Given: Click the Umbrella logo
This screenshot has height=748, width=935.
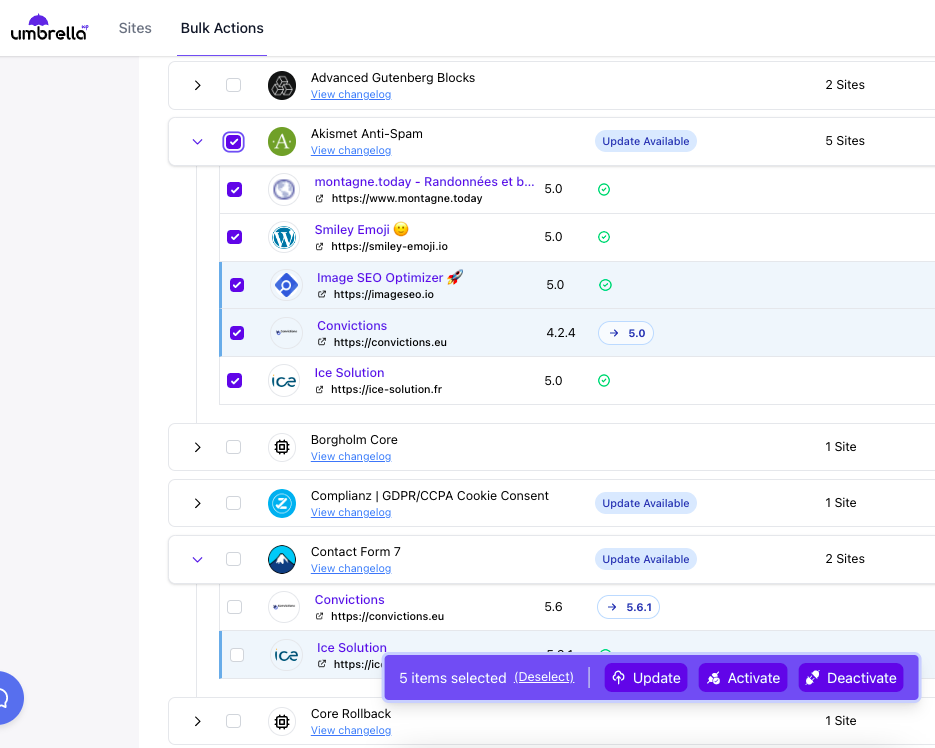Looking at the screenshot, I should click(x=49, y=28).
